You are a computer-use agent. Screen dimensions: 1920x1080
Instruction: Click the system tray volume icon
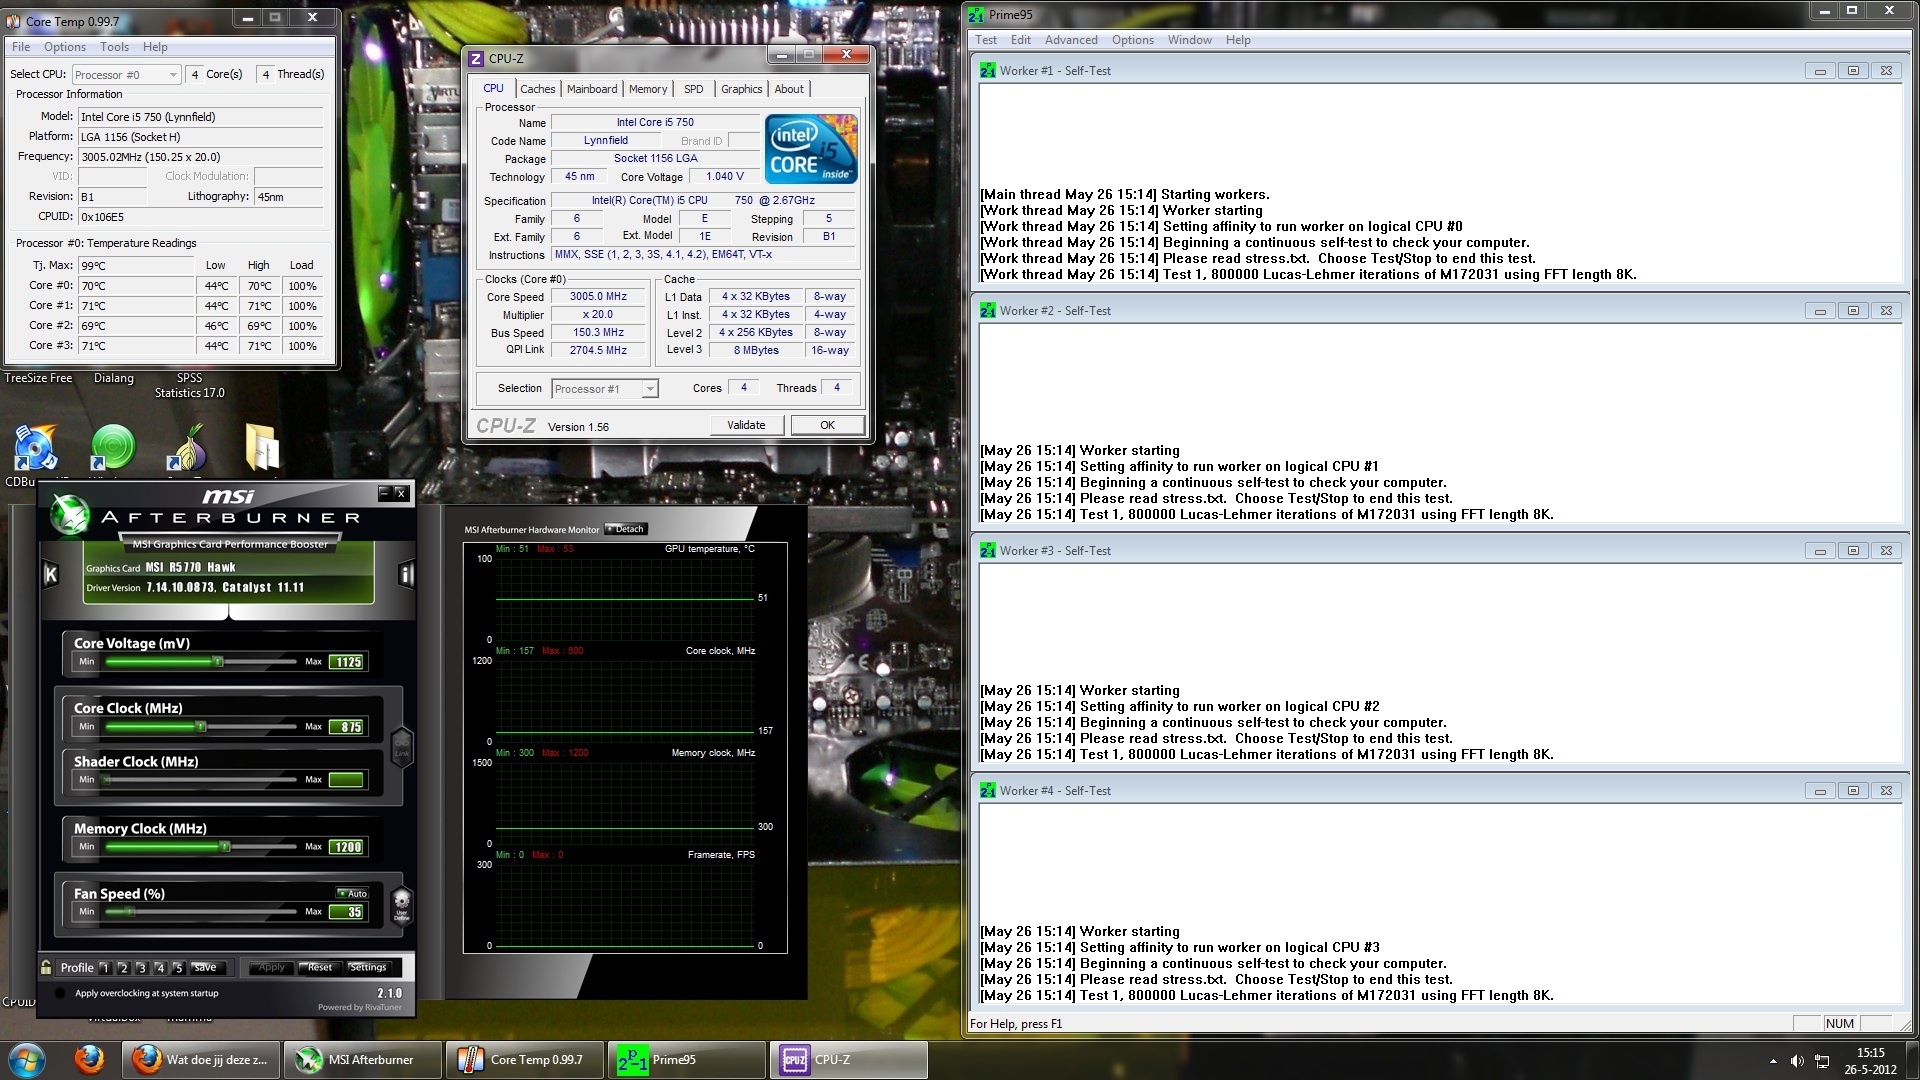[1797, 1061]
